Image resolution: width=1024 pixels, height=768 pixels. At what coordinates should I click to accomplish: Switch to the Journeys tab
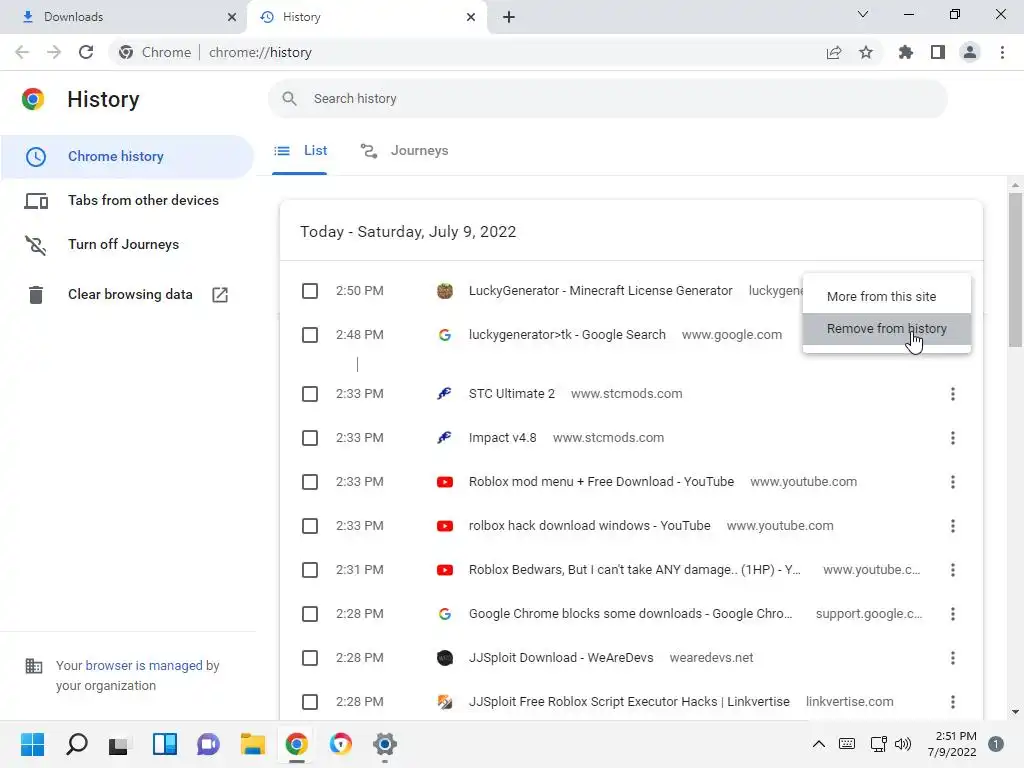[x=405, y=151]
